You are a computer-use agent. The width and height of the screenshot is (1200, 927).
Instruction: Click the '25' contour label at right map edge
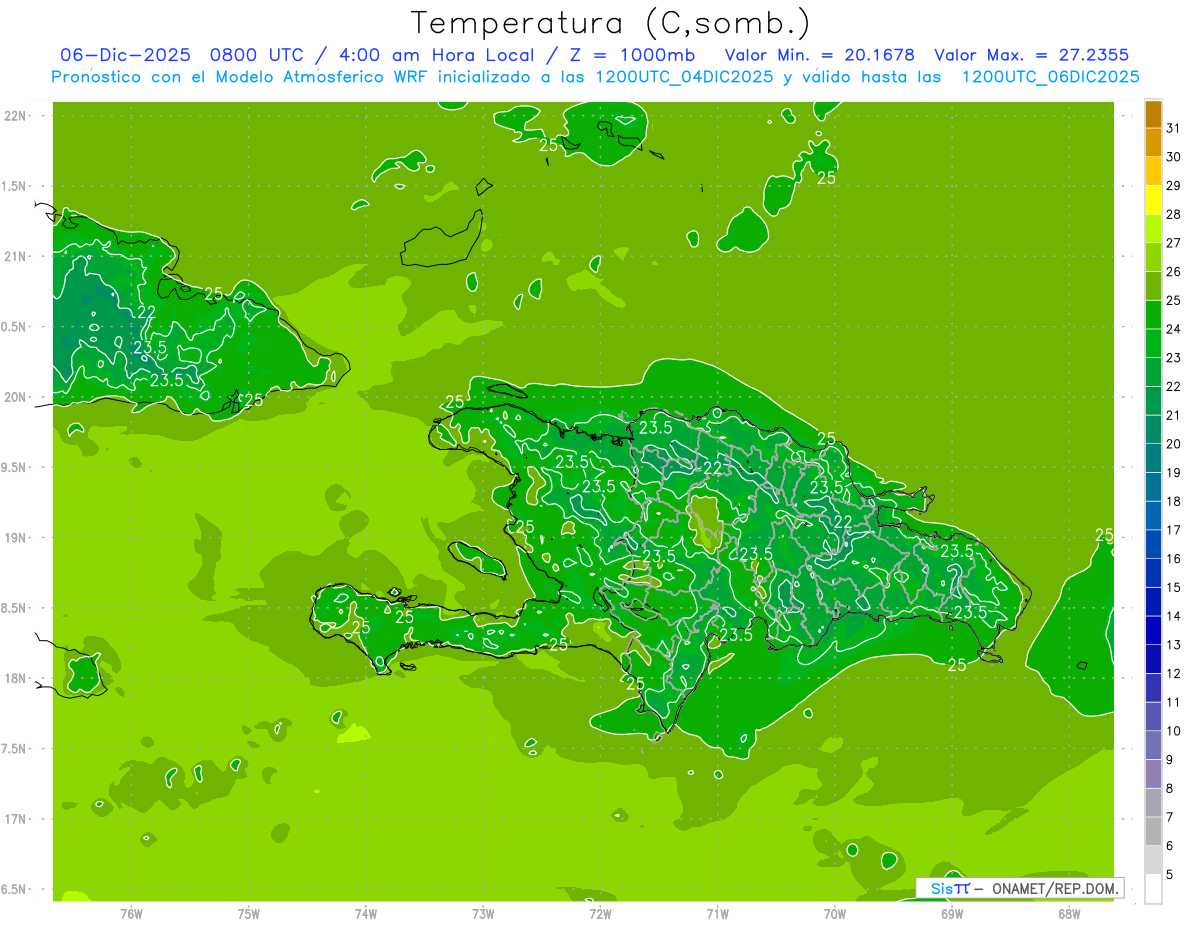(x=1104, y=535)
